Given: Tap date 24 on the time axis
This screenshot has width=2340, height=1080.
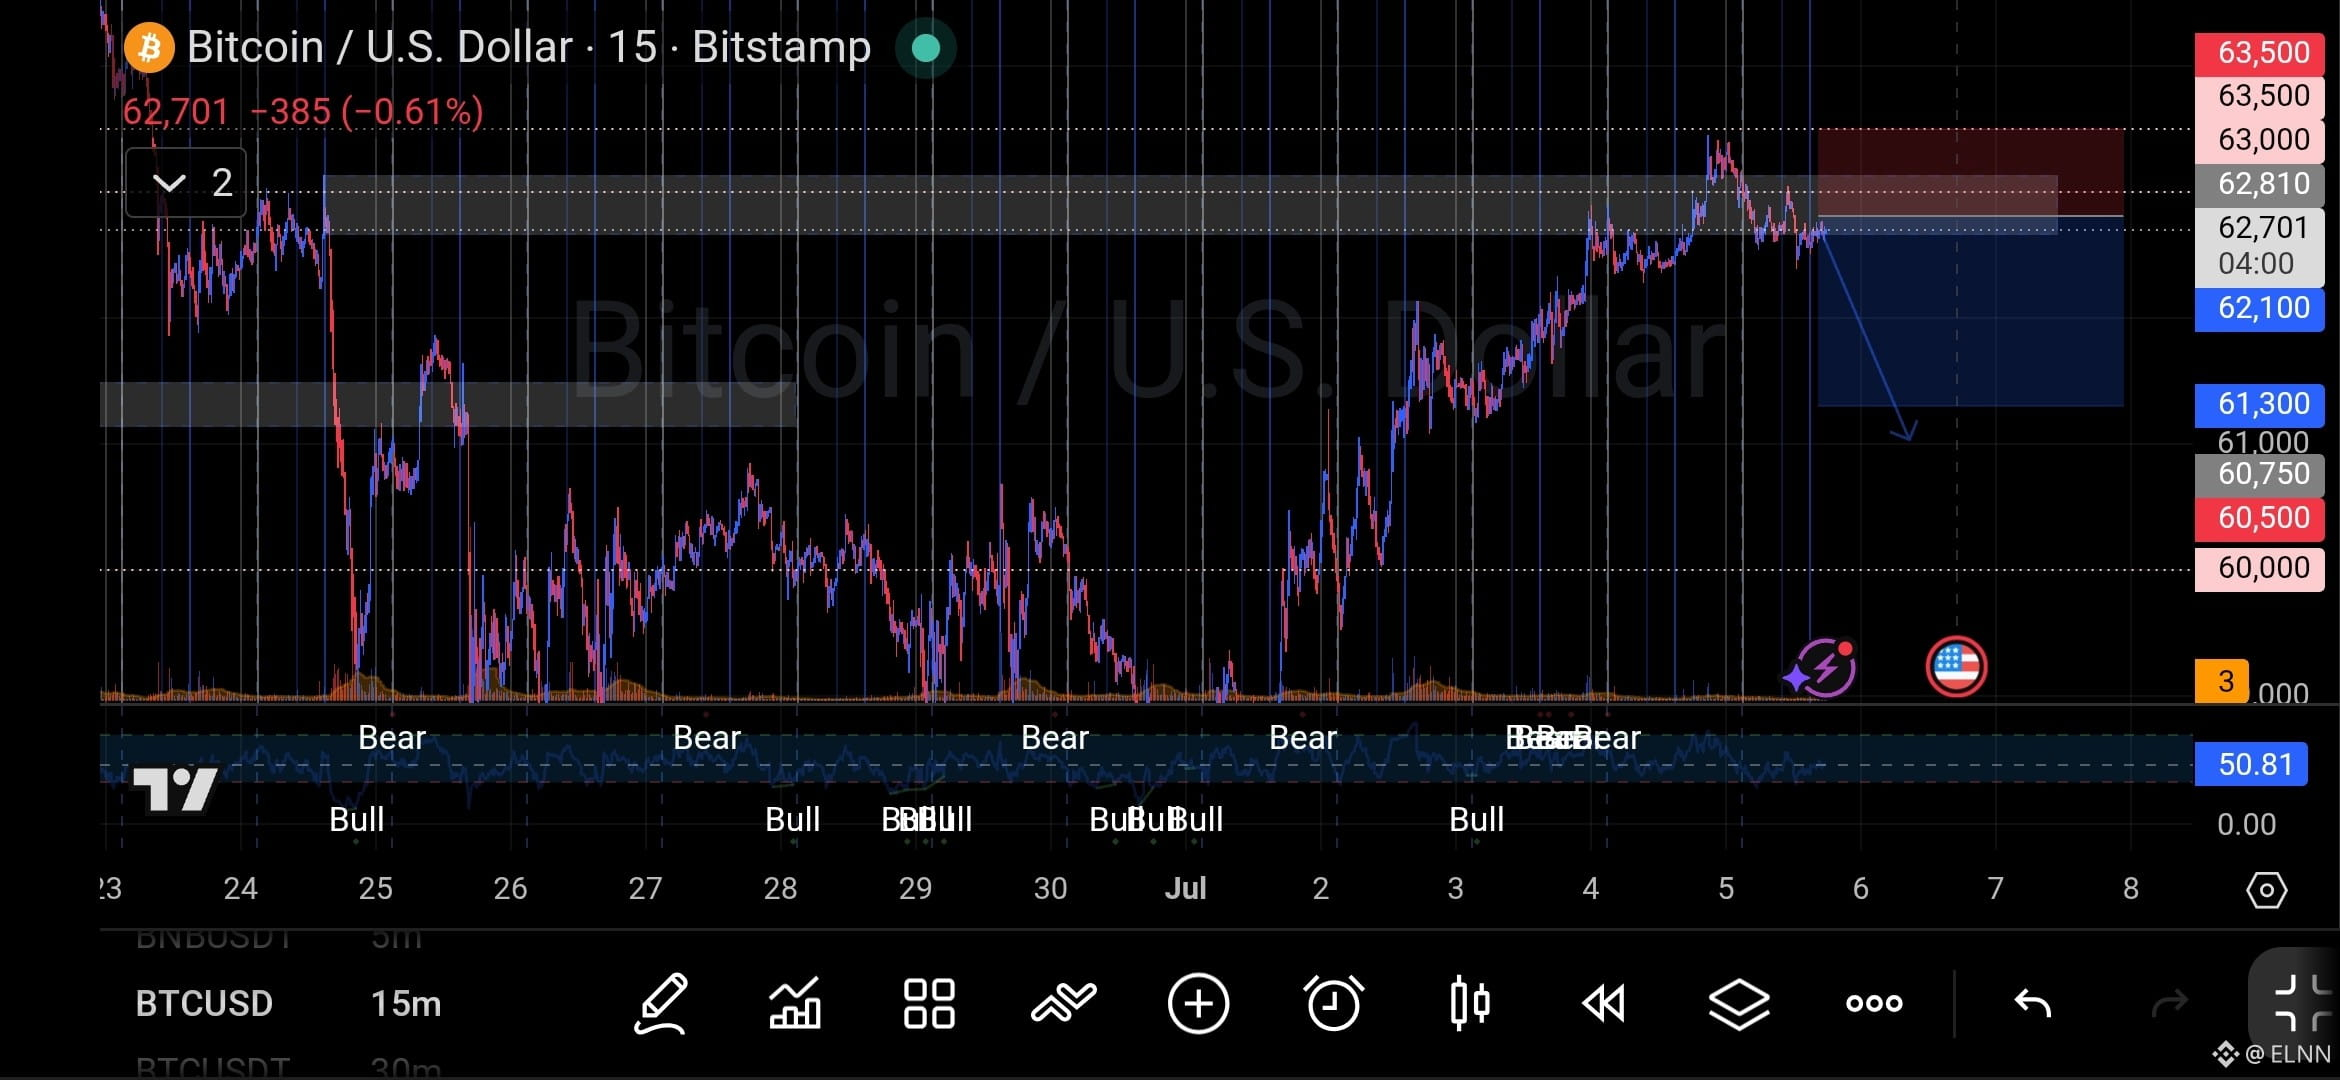Looking at the screenshot, I should (240, 888).
